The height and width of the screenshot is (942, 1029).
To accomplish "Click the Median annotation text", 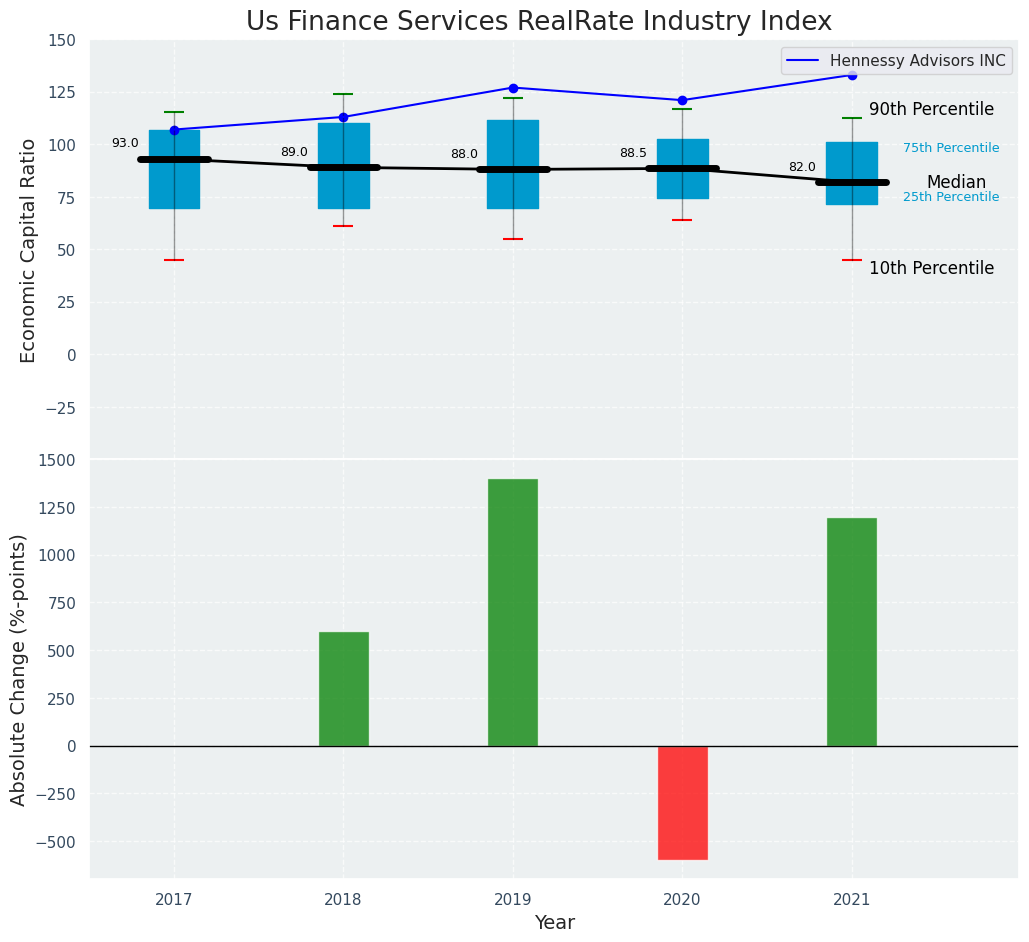I will pos(956,182).
